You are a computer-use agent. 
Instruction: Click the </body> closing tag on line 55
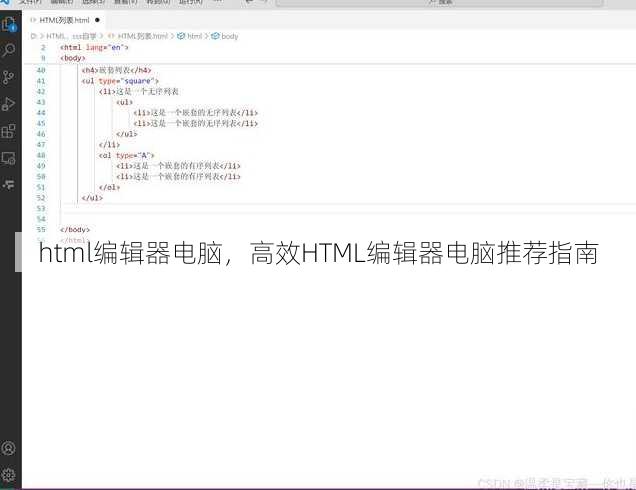(x=75, y=229)
